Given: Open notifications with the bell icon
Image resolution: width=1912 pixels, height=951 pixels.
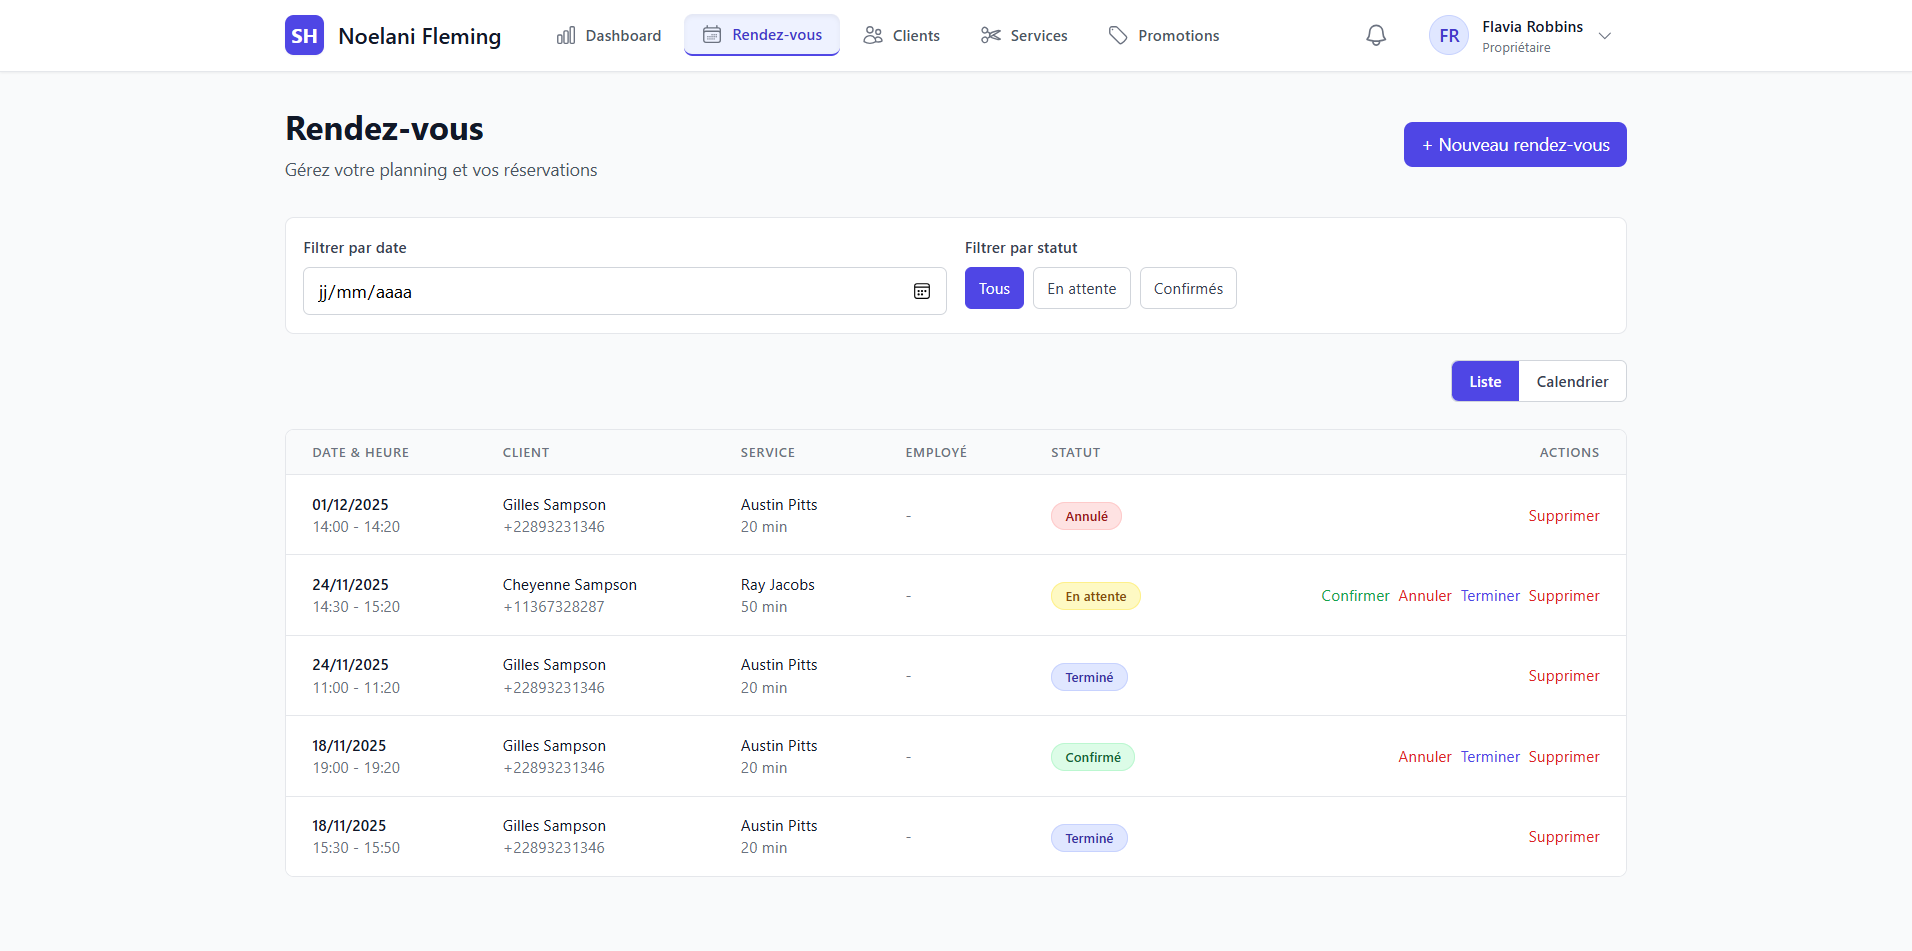Looking at the screenshot, I should click(x=1375, y=34).
